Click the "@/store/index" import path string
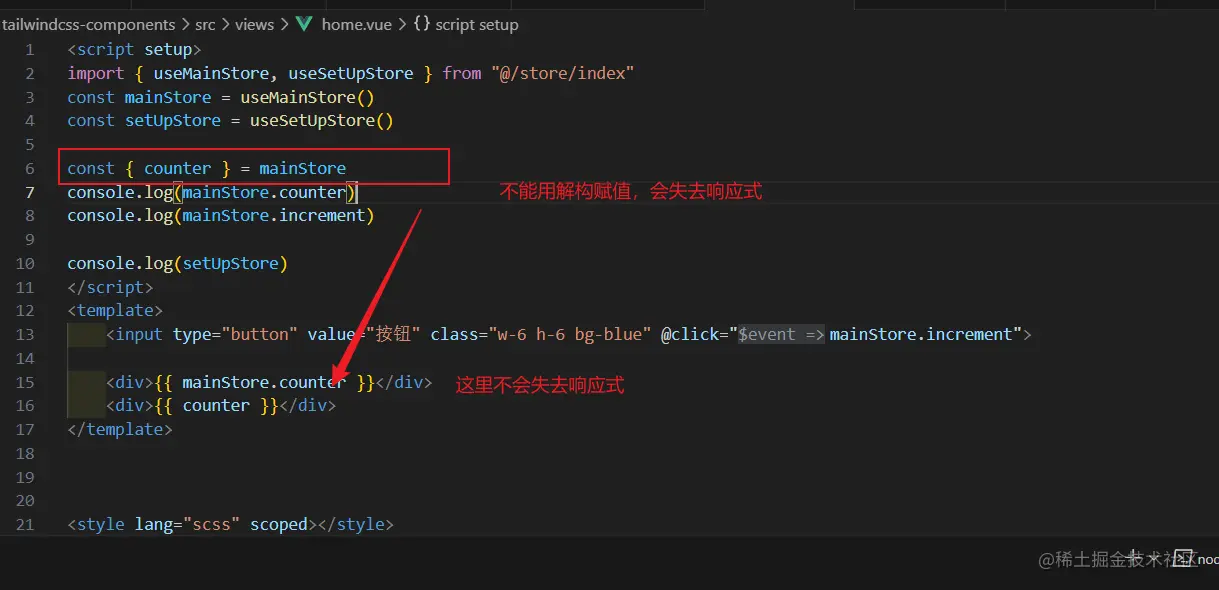Viewport: 1219px width, 590px height. click(562, 73)
